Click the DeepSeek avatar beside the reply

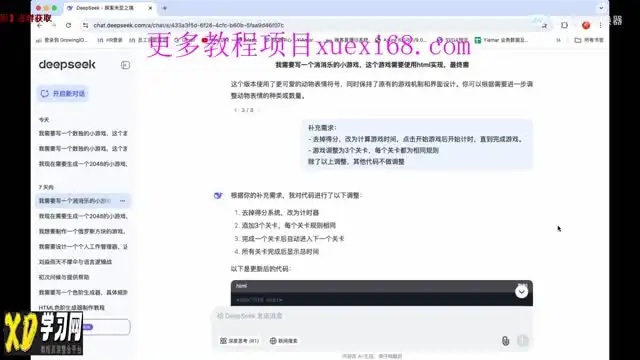tap(218, 196)
